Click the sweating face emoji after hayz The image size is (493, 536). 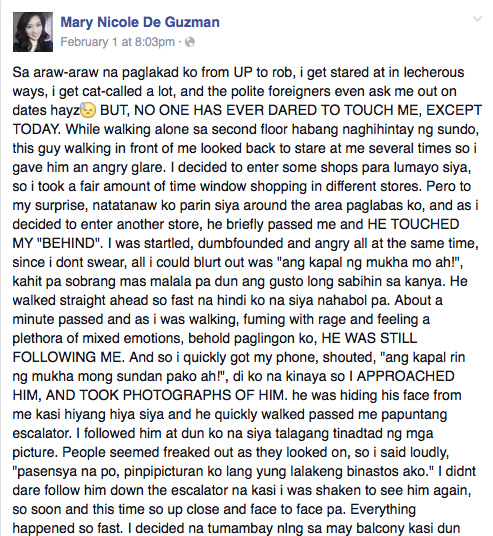pyautogui.click(x=89, y=110)
